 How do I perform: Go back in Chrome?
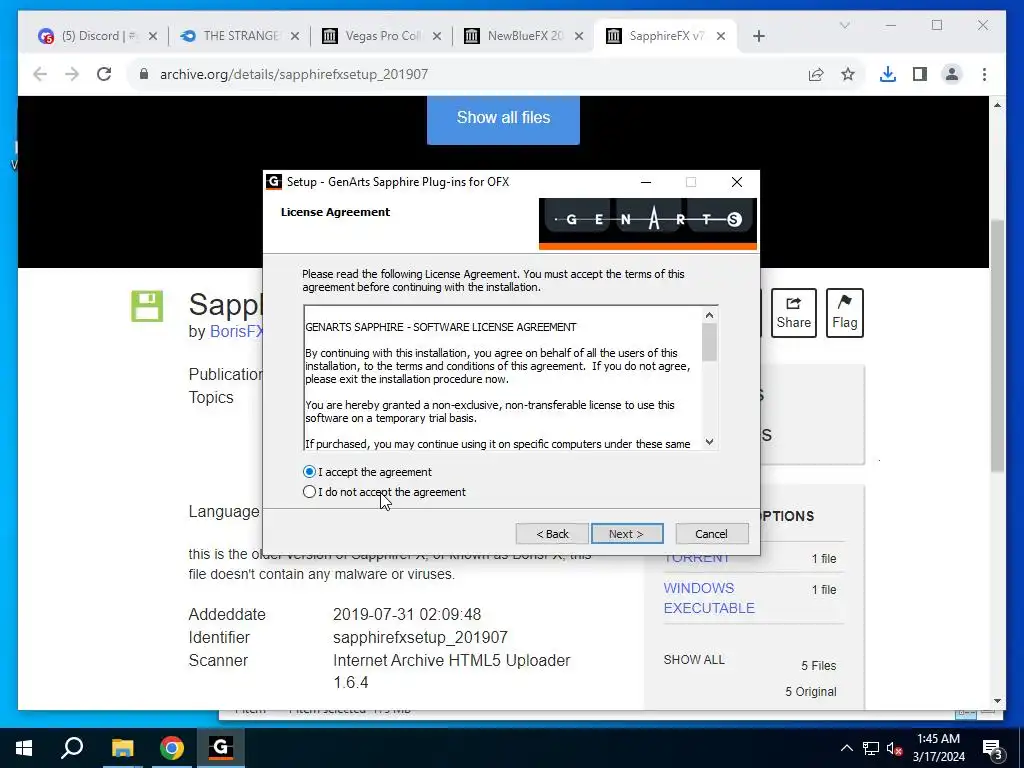[x=40, y=74]
